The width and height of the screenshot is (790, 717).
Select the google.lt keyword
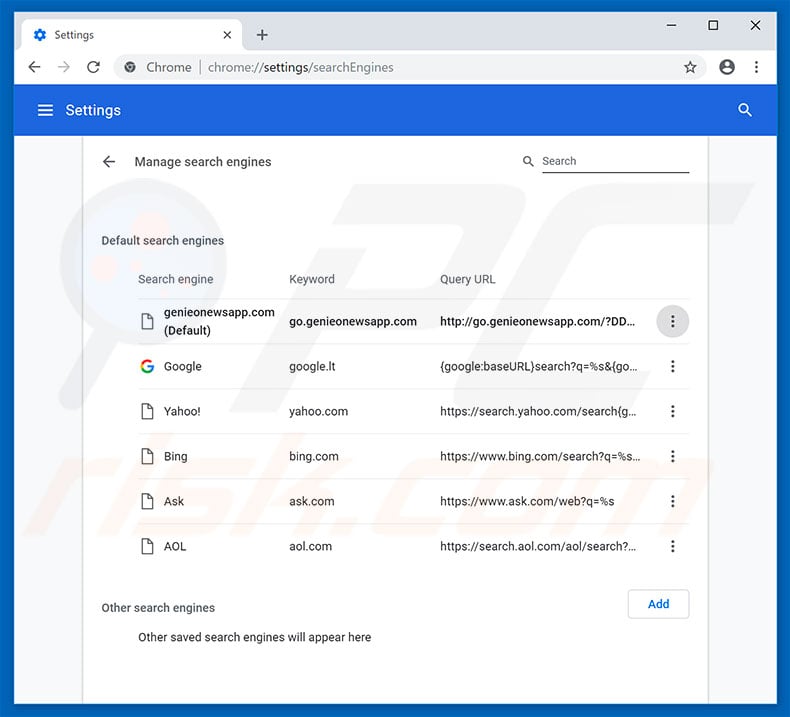coord(312,366)
